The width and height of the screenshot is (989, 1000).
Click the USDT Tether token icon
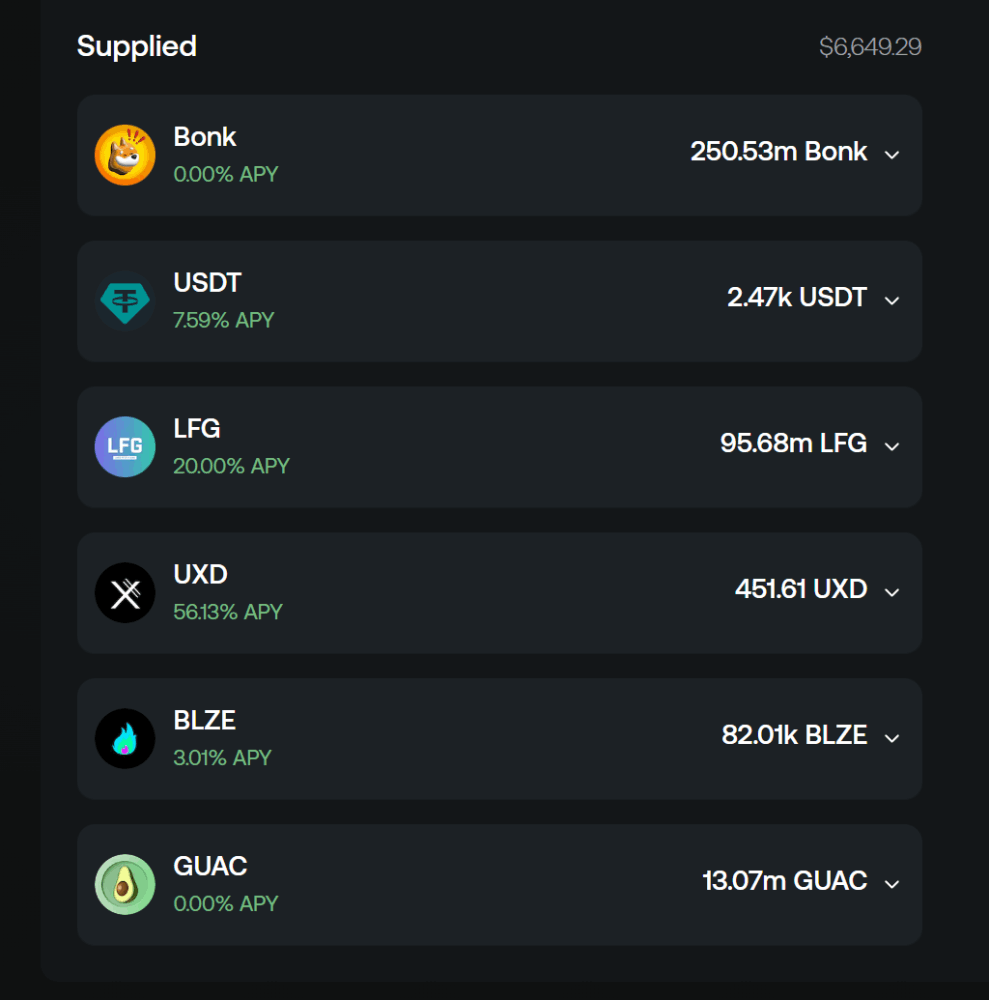pos(125,301)
